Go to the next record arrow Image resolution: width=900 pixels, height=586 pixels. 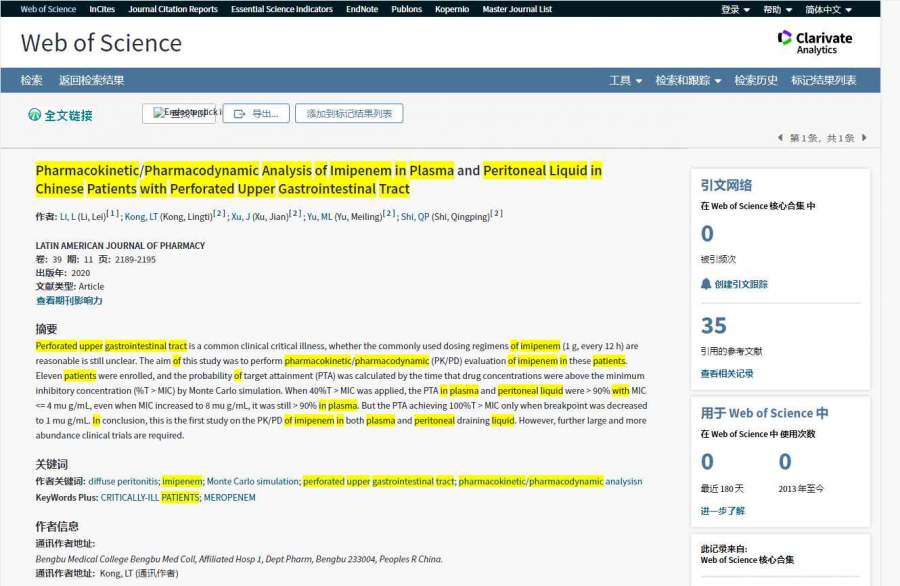(x=864, y=138)
